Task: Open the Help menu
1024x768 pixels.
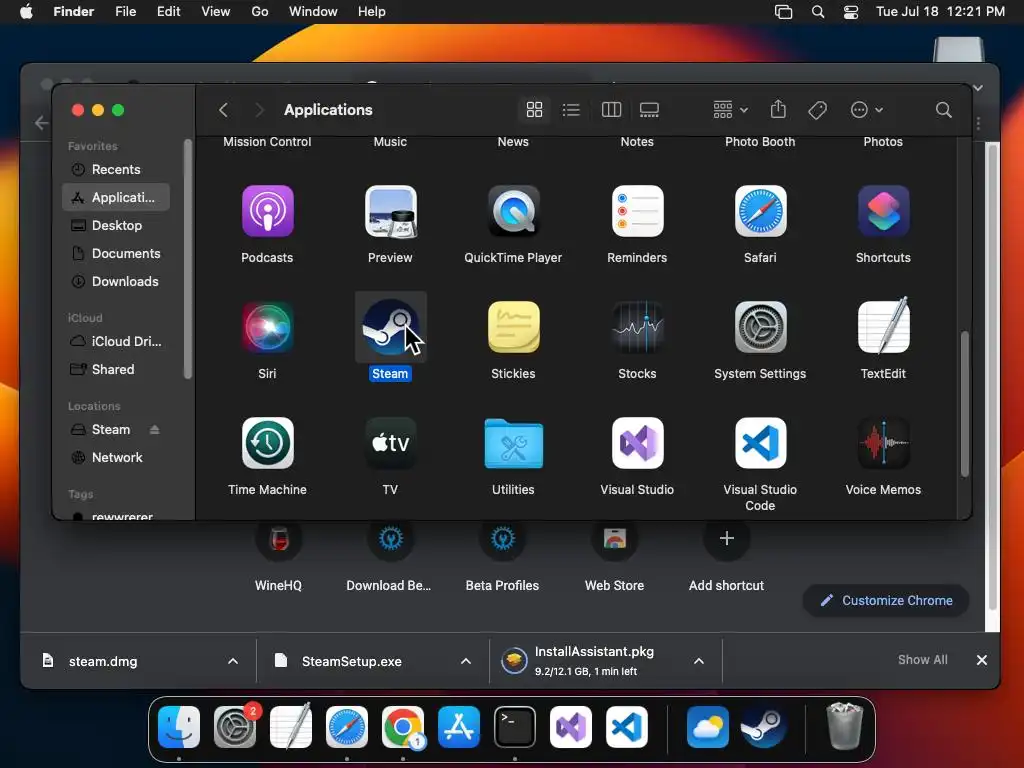Action: pos(372,11)
